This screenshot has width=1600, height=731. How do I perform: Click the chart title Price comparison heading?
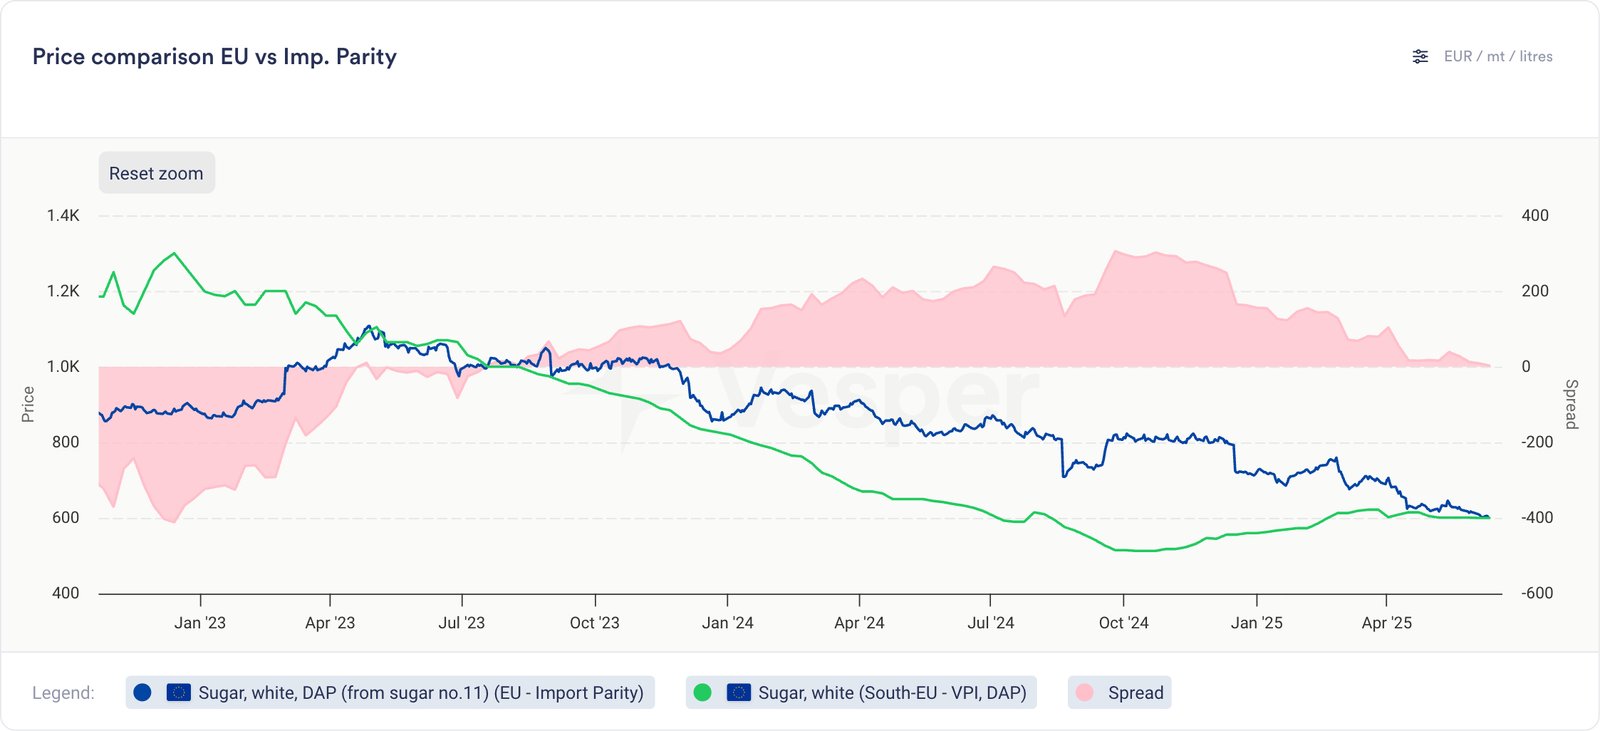point(214,57)
